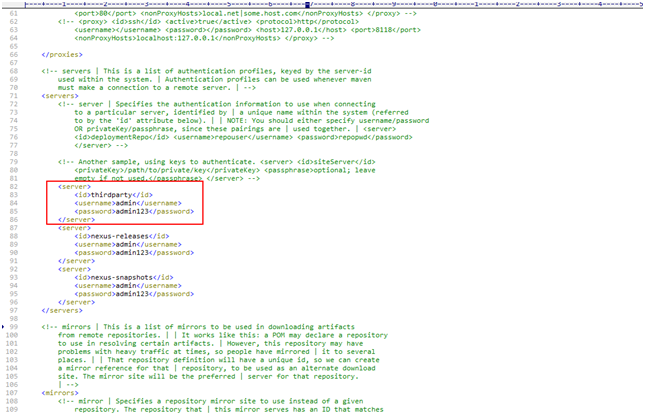Click the nexus-snapshots id on line 93
645x416 pixels.
pos(122,277)
